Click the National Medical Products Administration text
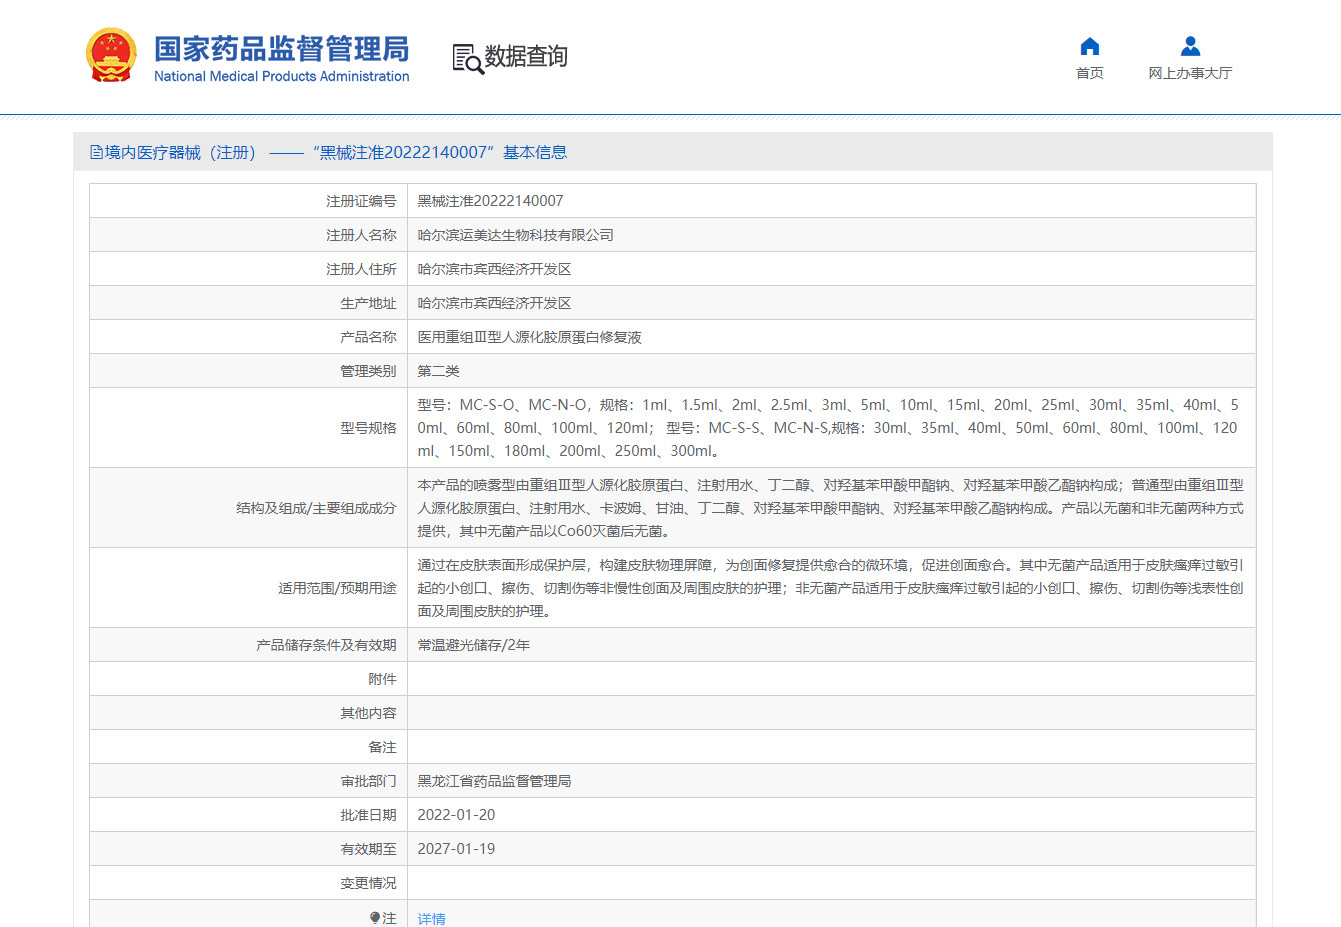Image resolution: width=1341 pixels, height=927 pixels. click(282, 76)
